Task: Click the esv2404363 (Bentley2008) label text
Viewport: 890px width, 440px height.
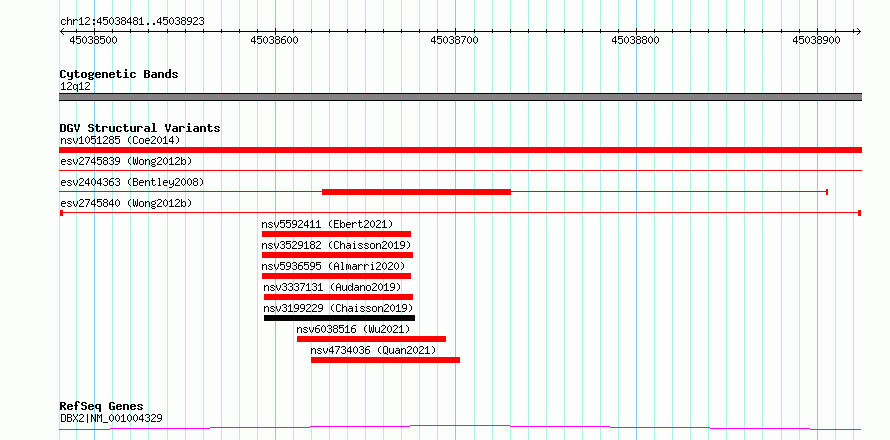Action: pos(132,182)
